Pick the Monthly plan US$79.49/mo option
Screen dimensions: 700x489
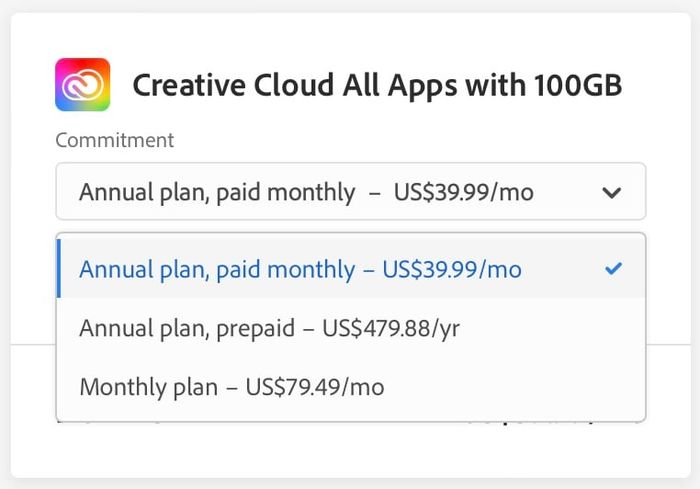click(351, 387)
